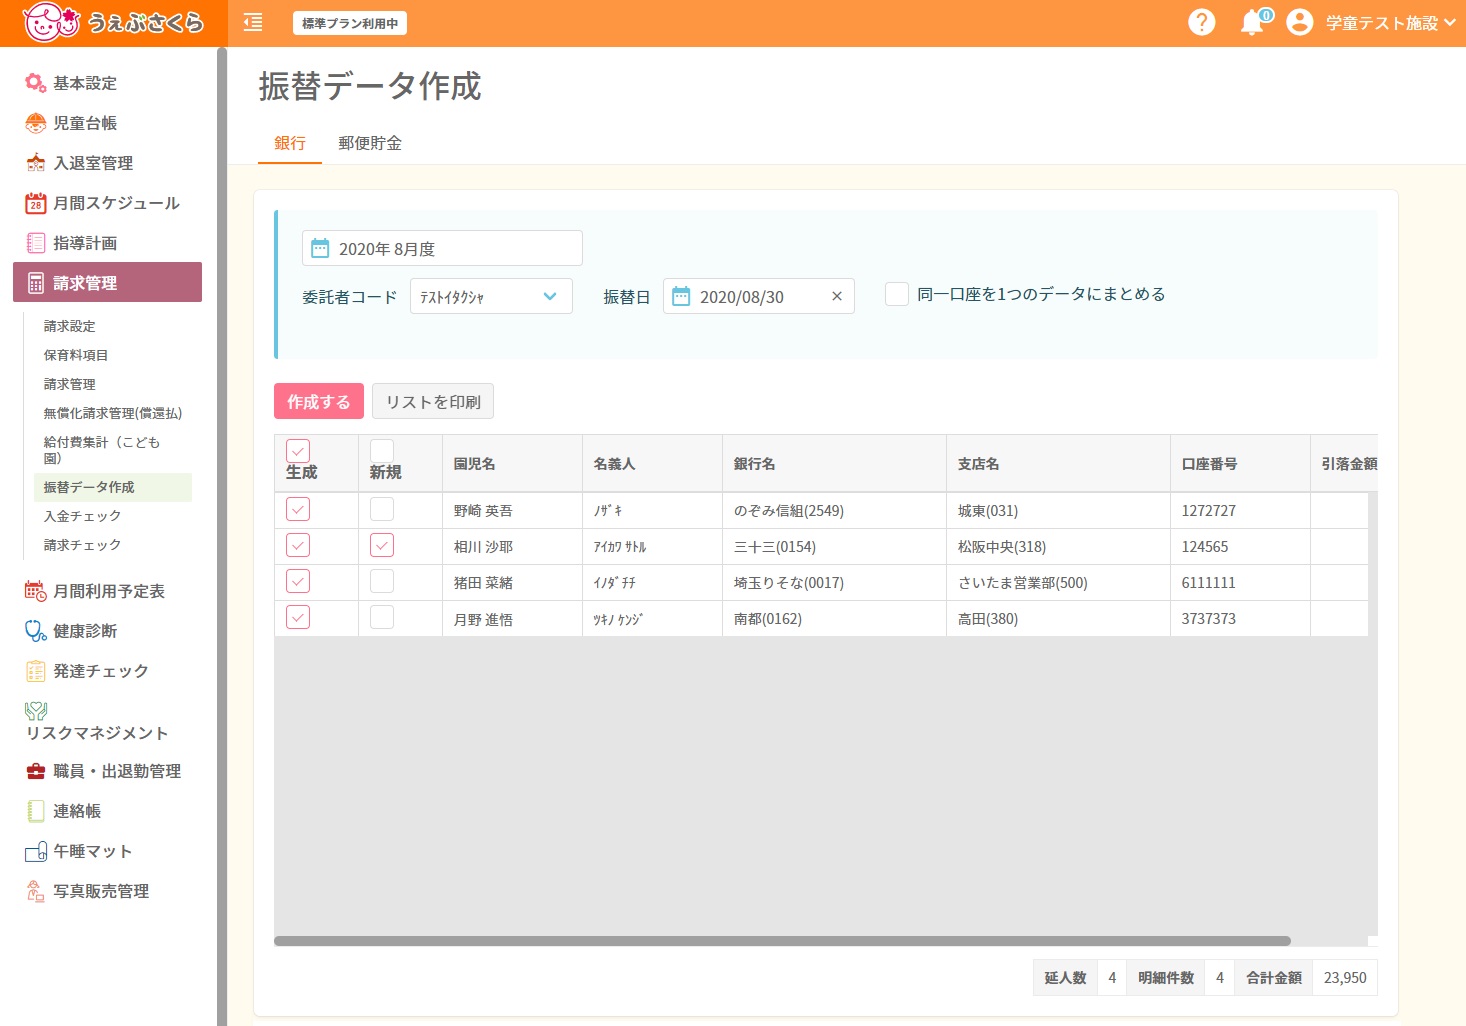Open 給付費集計(こども園) sidebar link

[x=102, y=450]
